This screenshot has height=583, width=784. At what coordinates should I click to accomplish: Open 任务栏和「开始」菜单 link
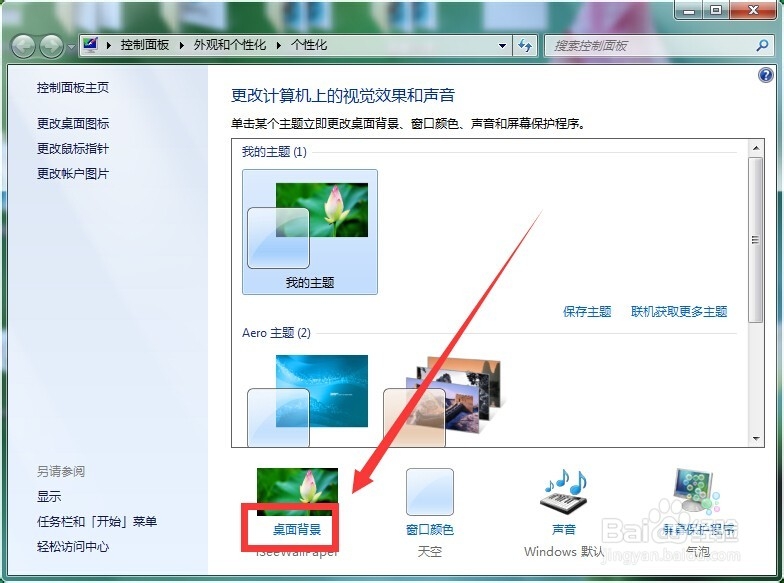click(97, 522)
